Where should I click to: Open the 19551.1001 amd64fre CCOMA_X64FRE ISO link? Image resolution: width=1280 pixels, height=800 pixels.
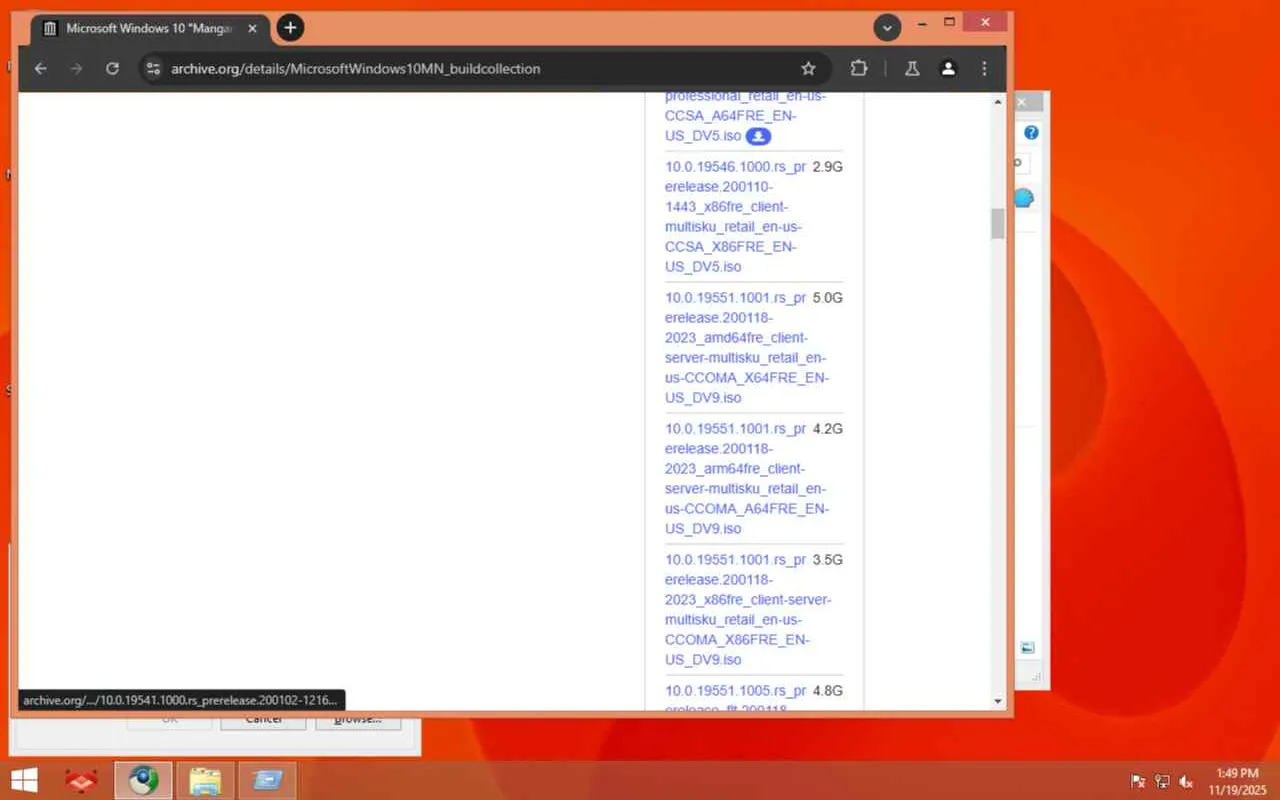(x=747, y=348)
